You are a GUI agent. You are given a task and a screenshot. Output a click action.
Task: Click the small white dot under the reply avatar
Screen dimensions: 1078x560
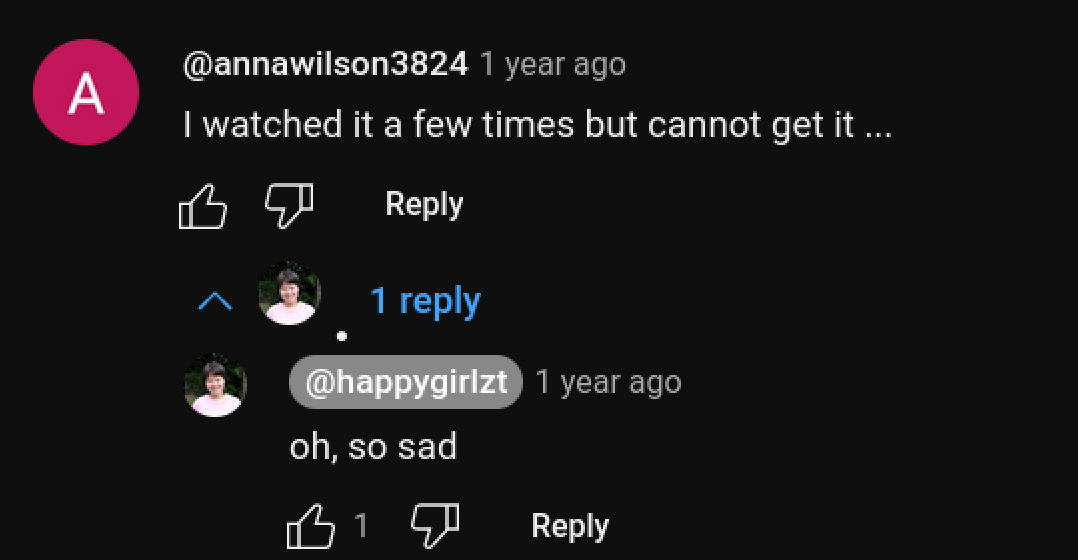[341, 336]
